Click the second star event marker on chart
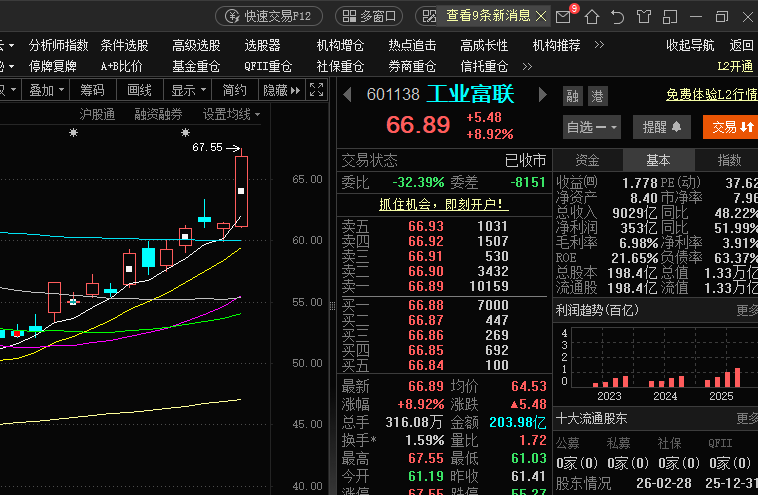 point(185,132)
